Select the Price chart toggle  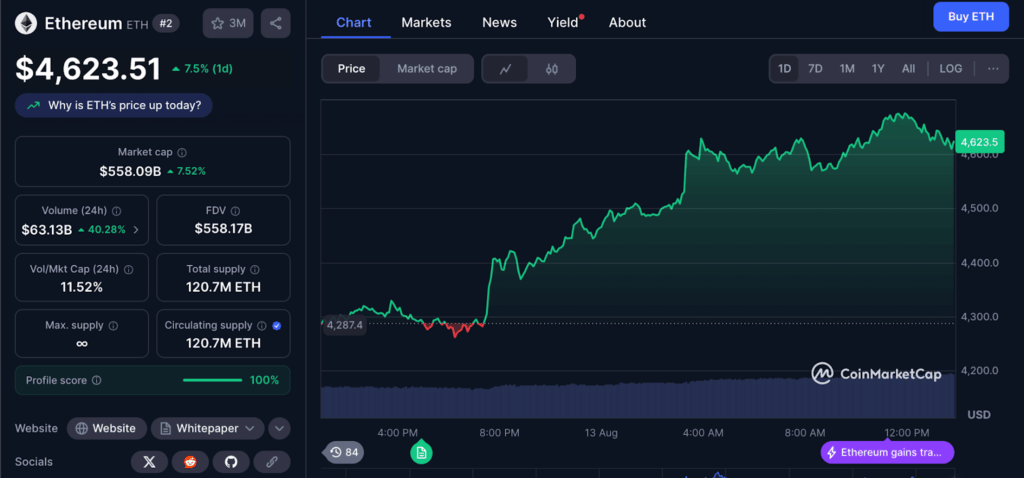352,69
